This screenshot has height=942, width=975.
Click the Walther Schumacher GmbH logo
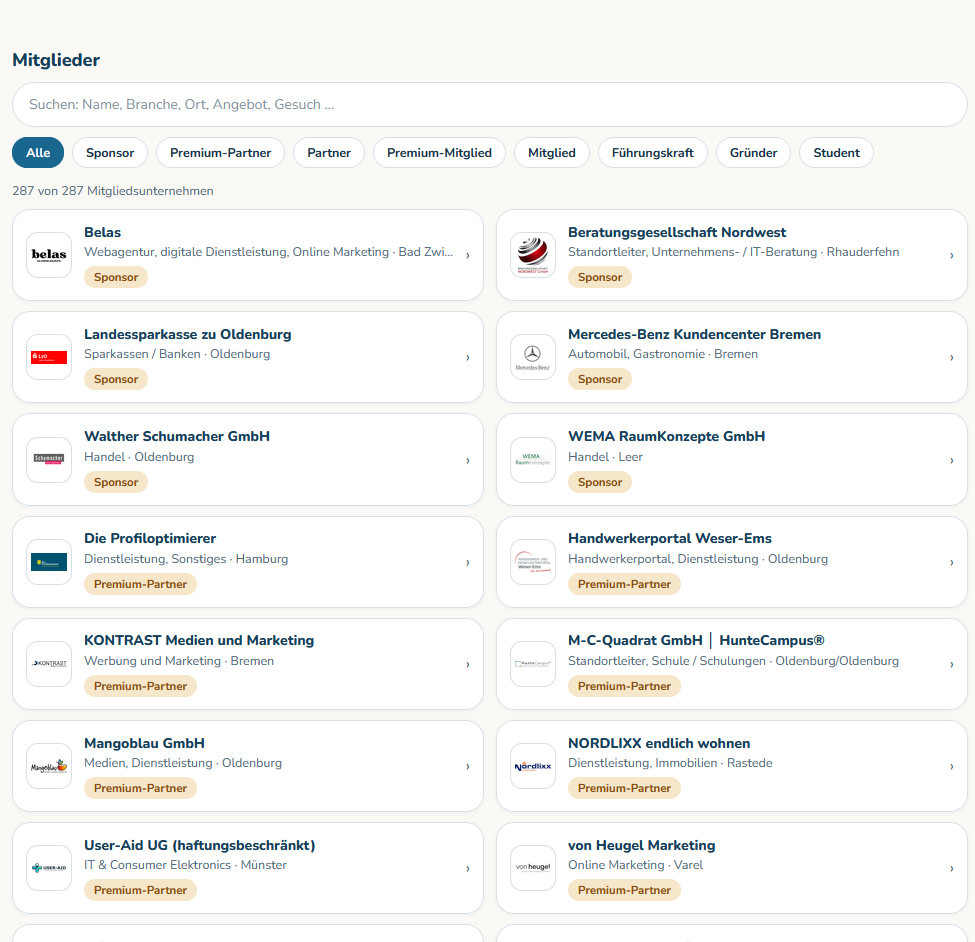pyautogui.click(x=49, y=460)
